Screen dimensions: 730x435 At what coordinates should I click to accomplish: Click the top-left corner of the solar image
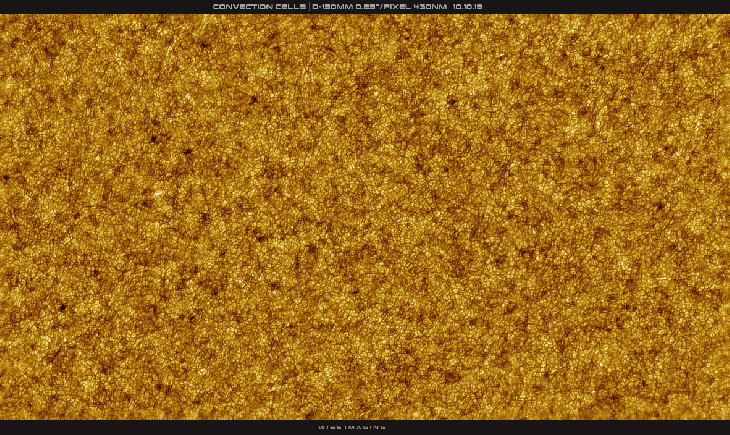coord(3,17)
